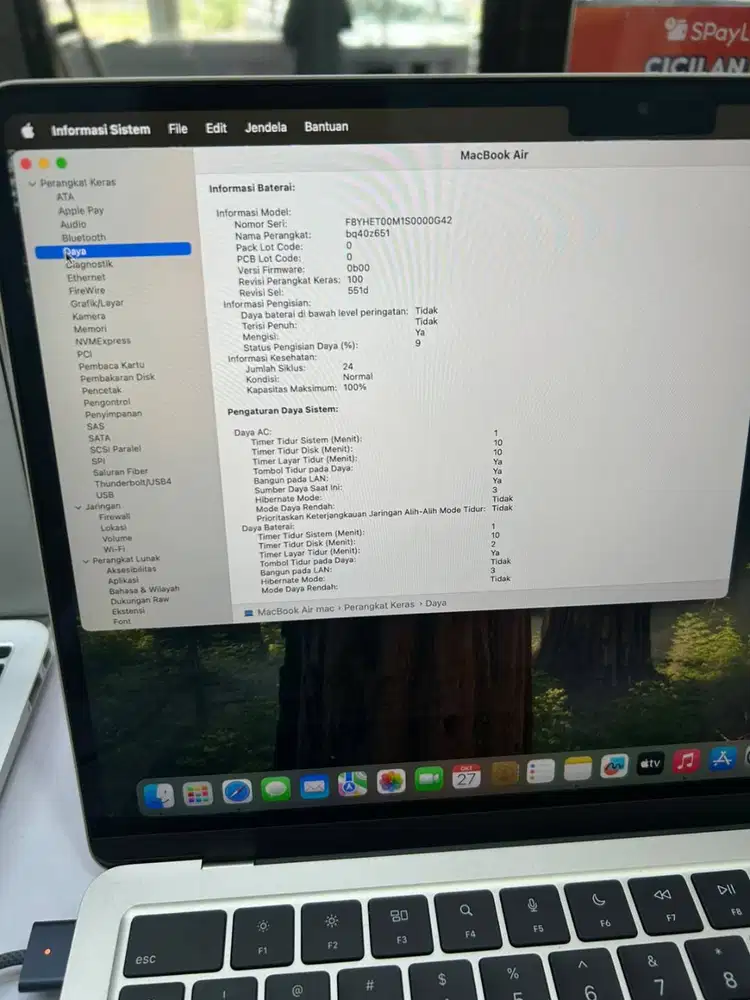Select Diagnostik in the sidebar
The image size is (750, 1000).
[89, 264]
